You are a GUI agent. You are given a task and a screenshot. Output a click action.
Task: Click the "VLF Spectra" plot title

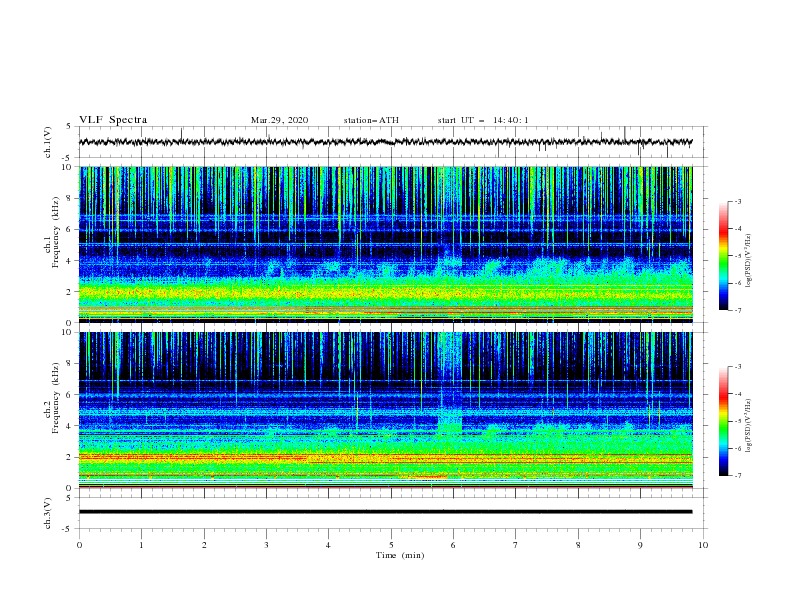(113, 120)
